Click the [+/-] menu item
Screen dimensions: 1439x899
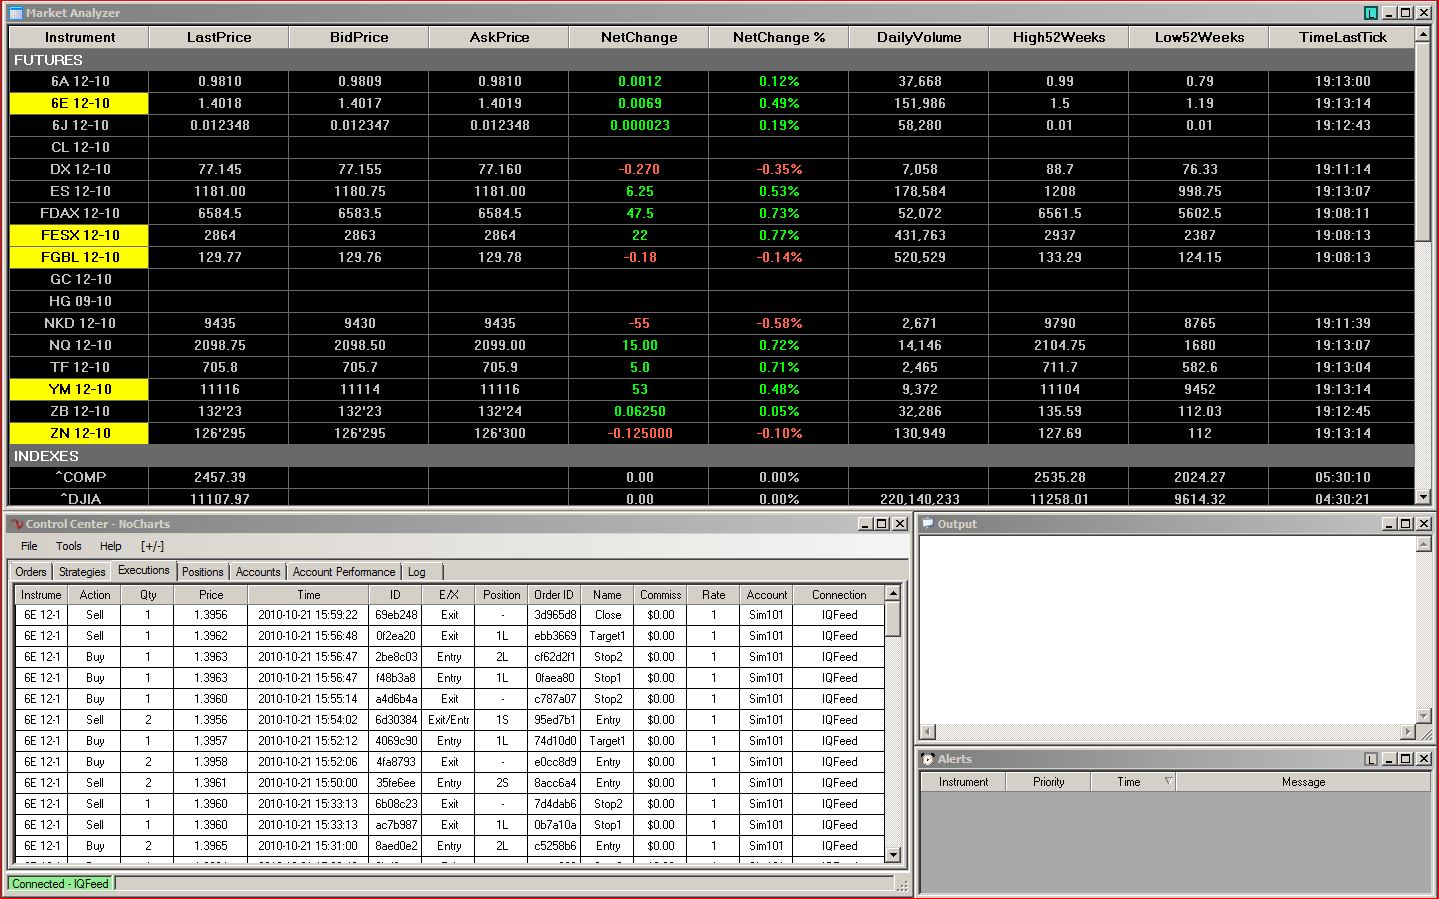pos(152,546)
